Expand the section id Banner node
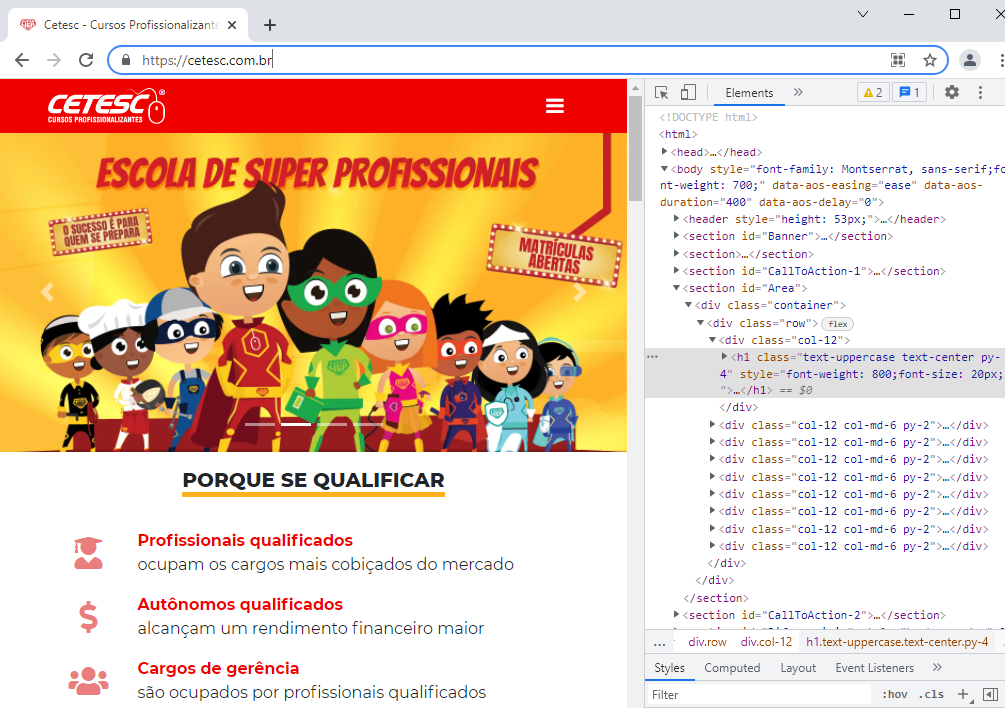 [x=676, y=236]
